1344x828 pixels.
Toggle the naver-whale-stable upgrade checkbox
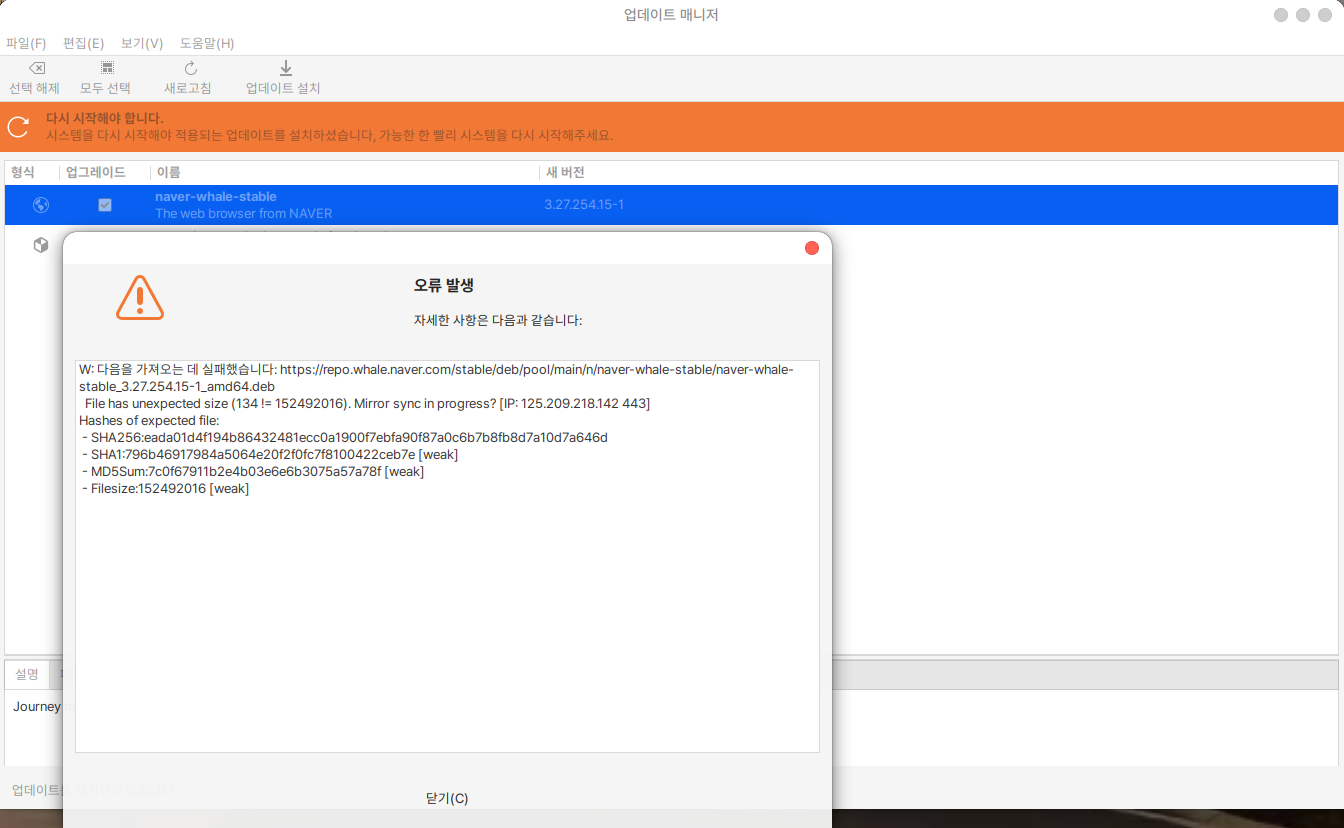click(x=105, y=205)
